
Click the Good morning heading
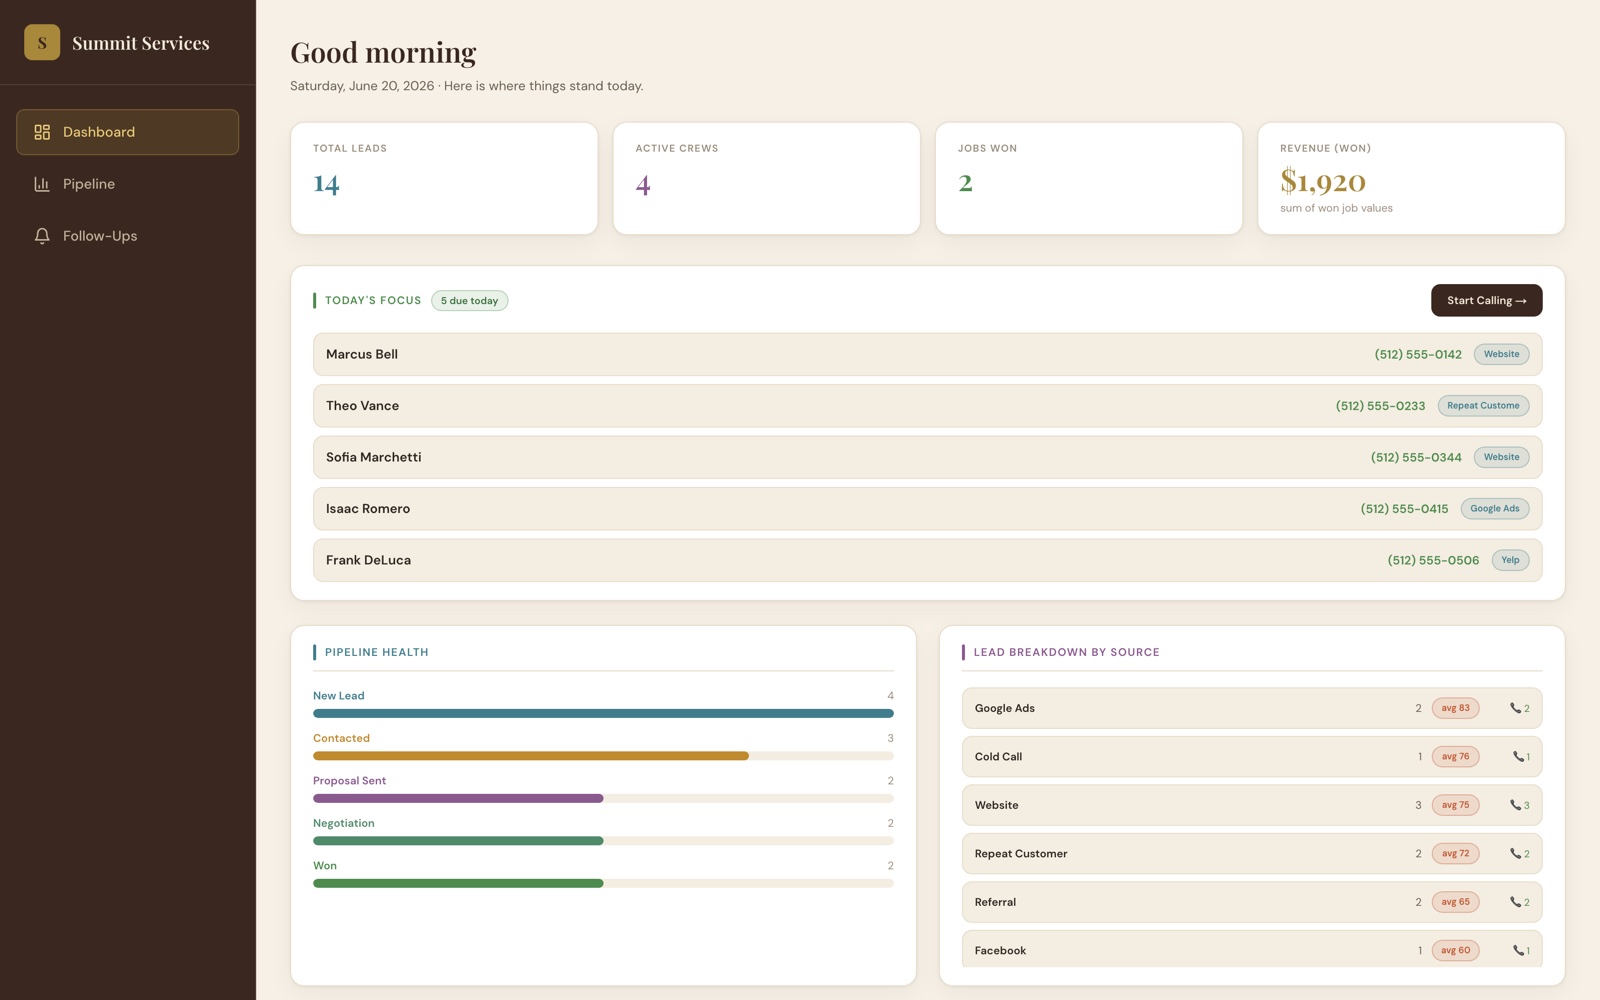(383, 52)
